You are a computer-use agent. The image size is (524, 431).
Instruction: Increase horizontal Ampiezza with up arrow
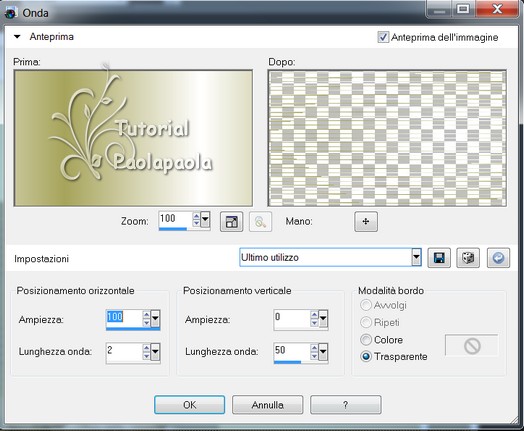click(146, 314)
